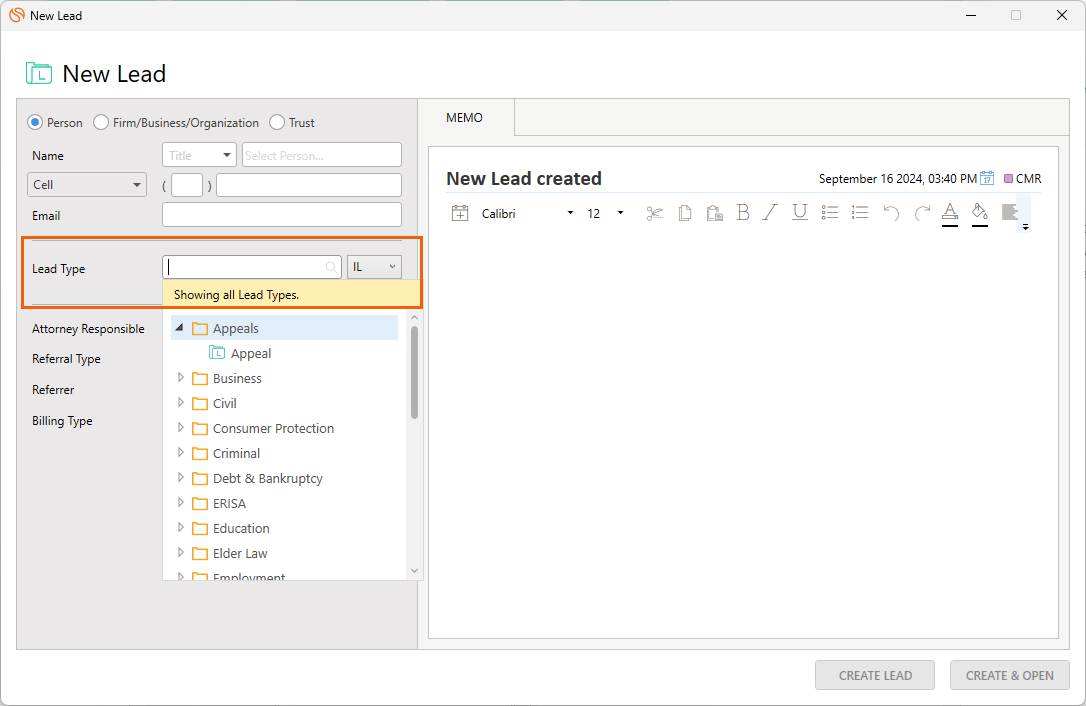The height and width of the screenshot is (706, 1086).
Task: Collapse the Appeals folder
Action: (x=179, y=328)
